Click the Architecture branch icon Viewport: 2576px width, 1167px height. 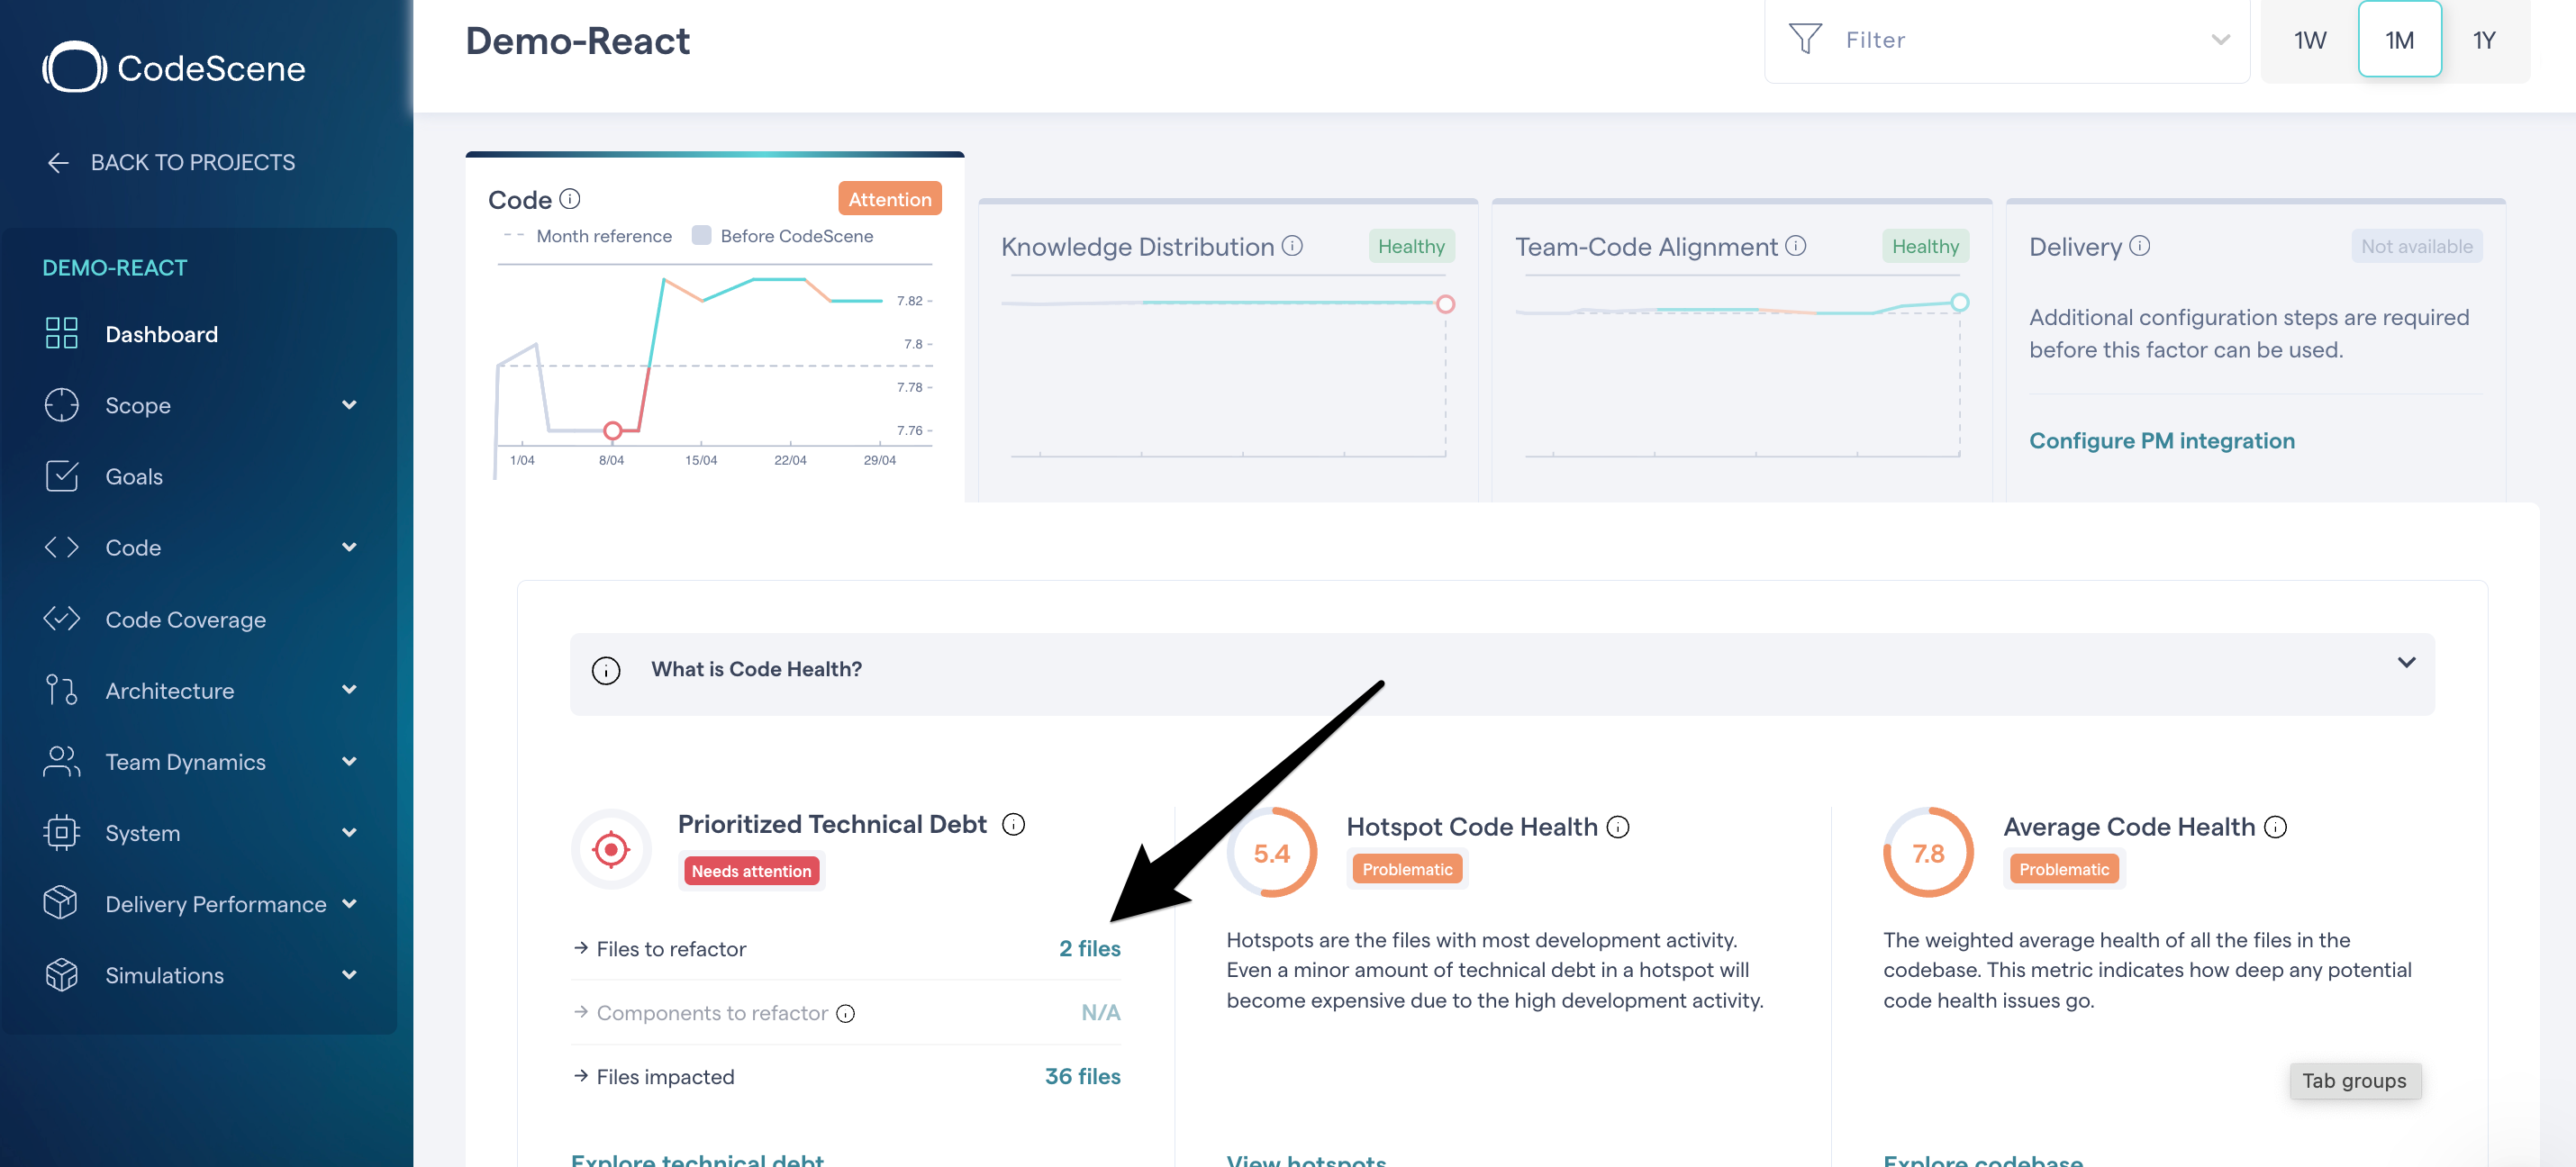coord(61,690)
